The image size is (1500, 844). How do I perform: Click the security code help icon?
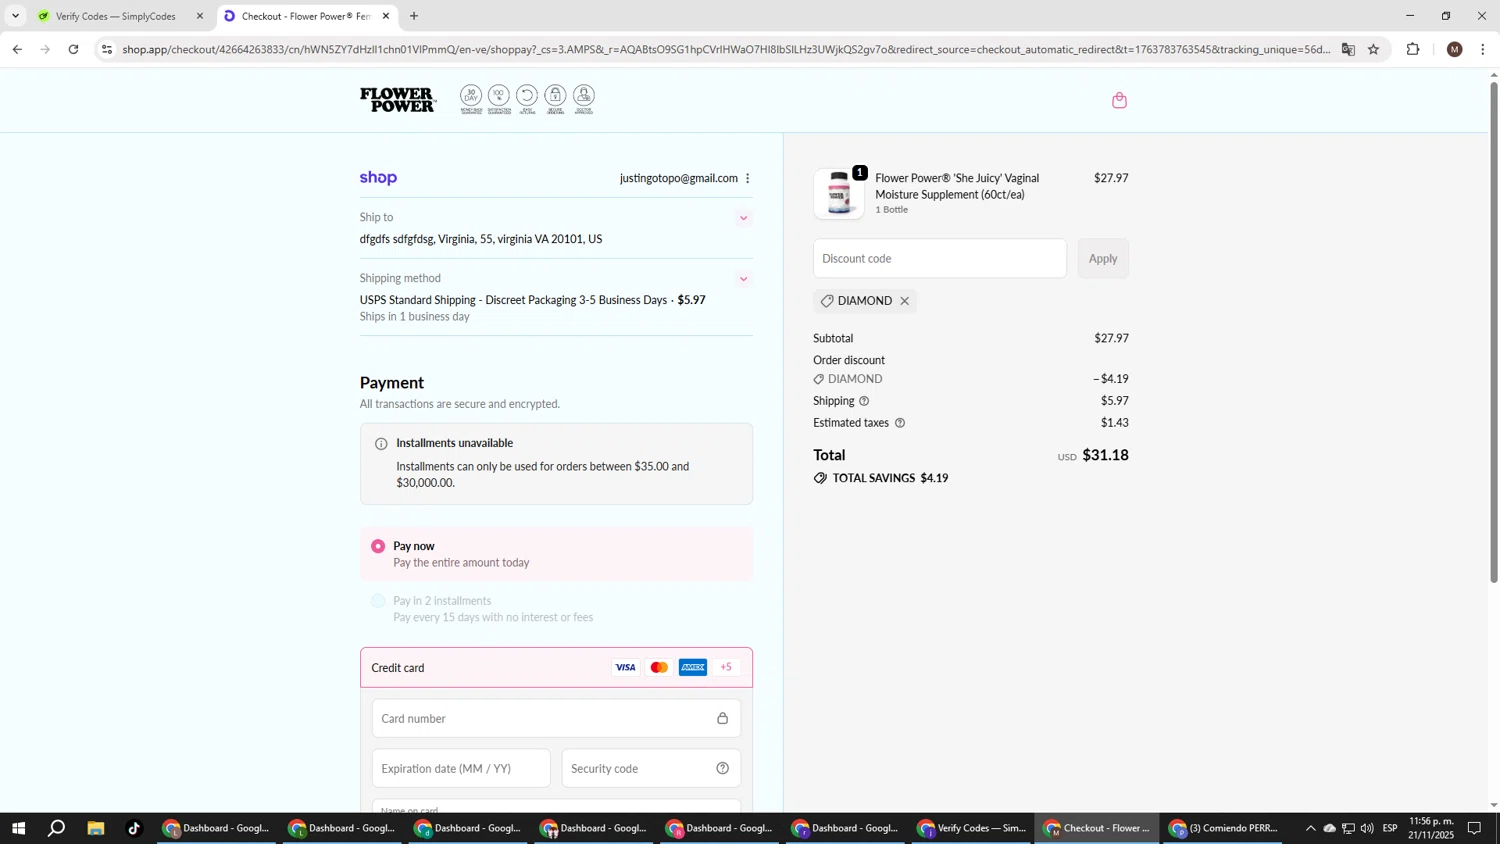[722, 768]
